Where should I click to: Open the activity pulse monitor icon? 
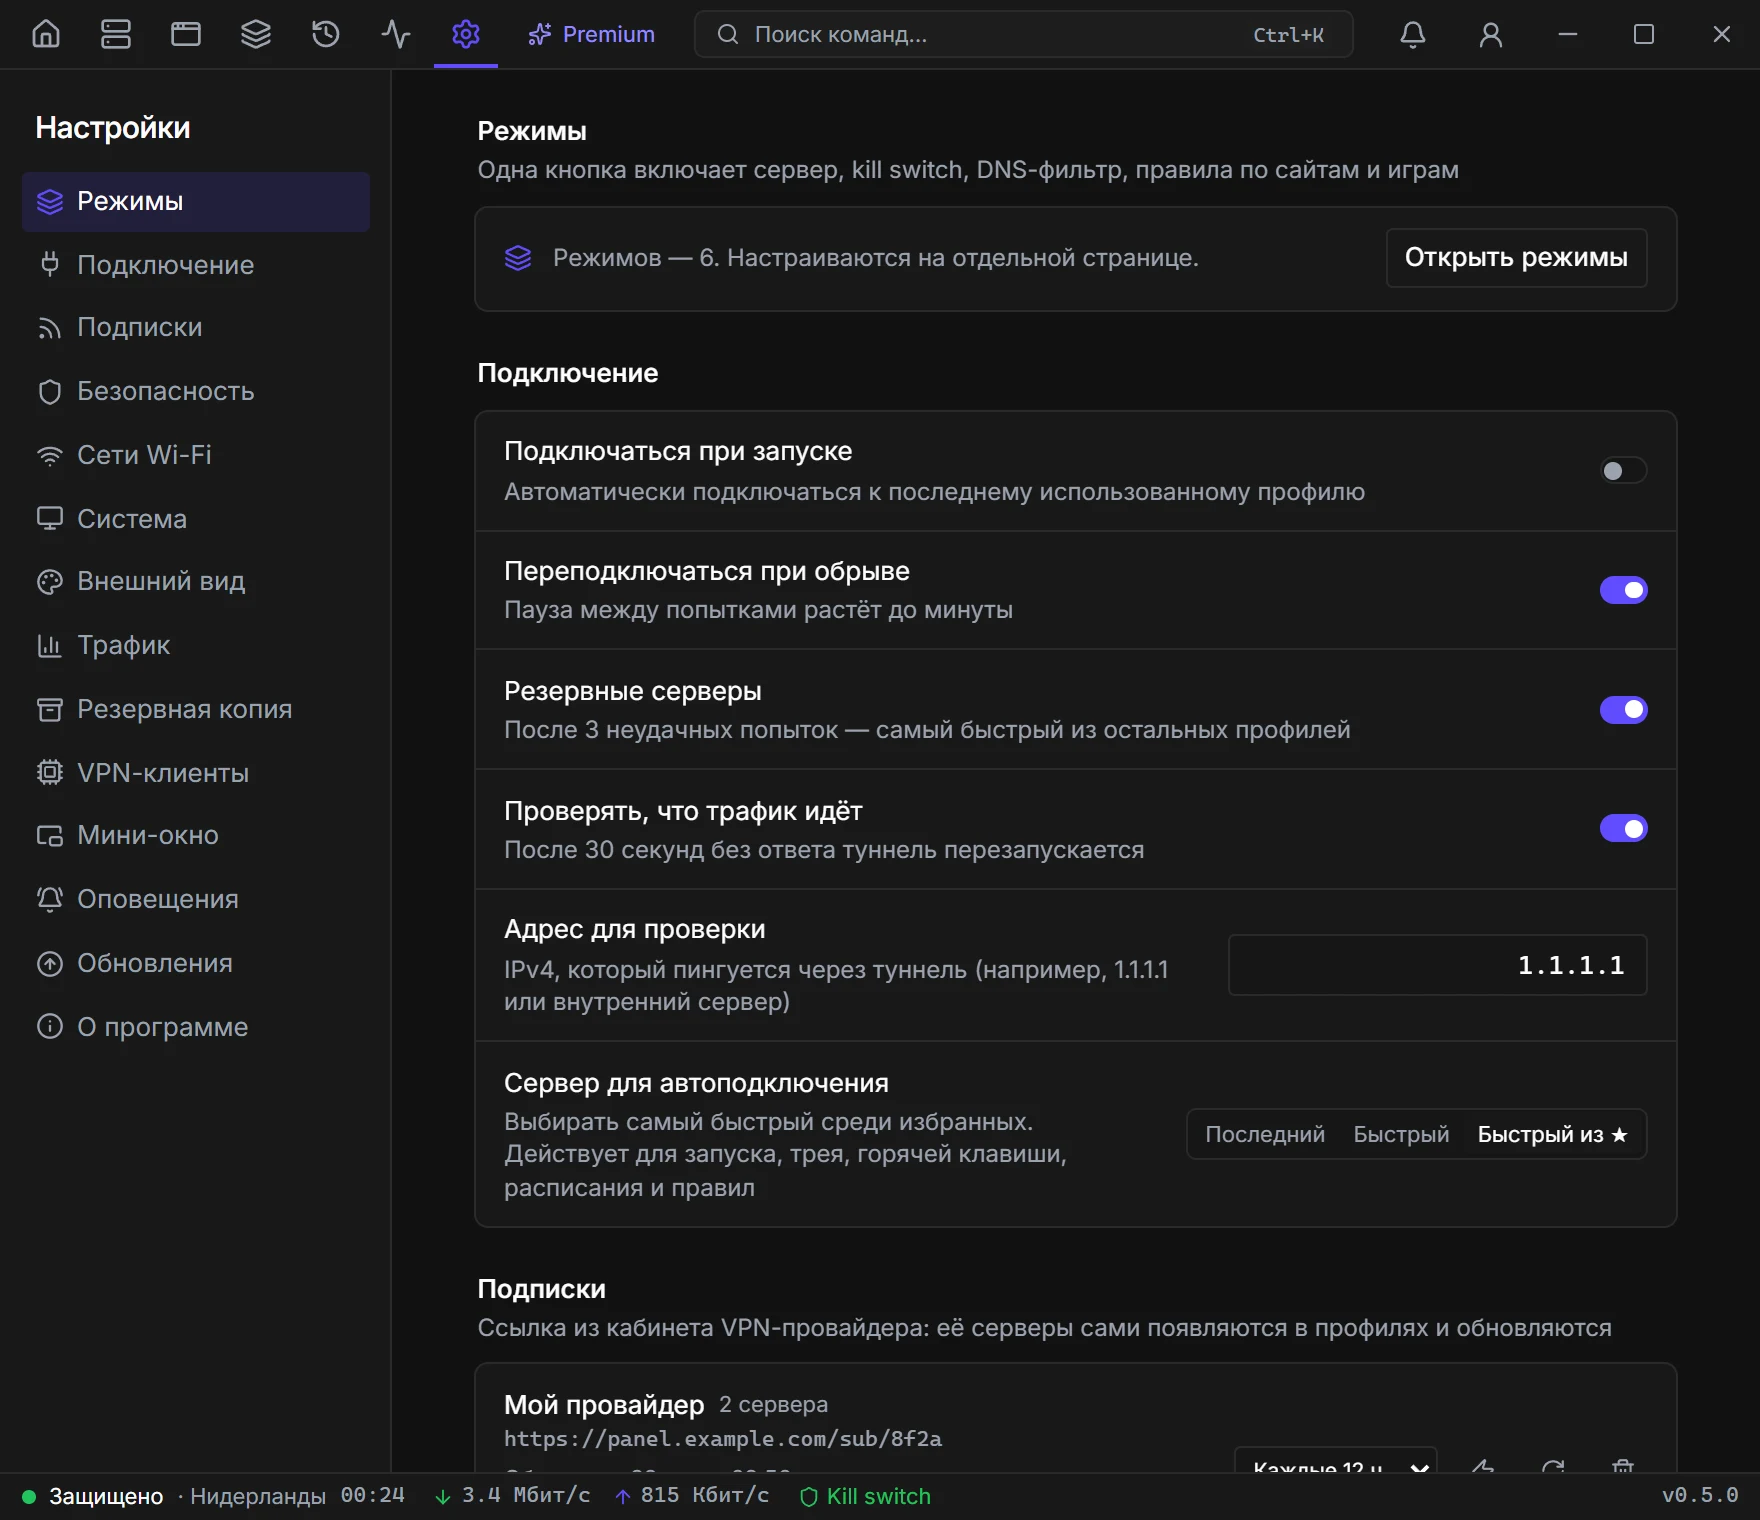pos(396,34)
